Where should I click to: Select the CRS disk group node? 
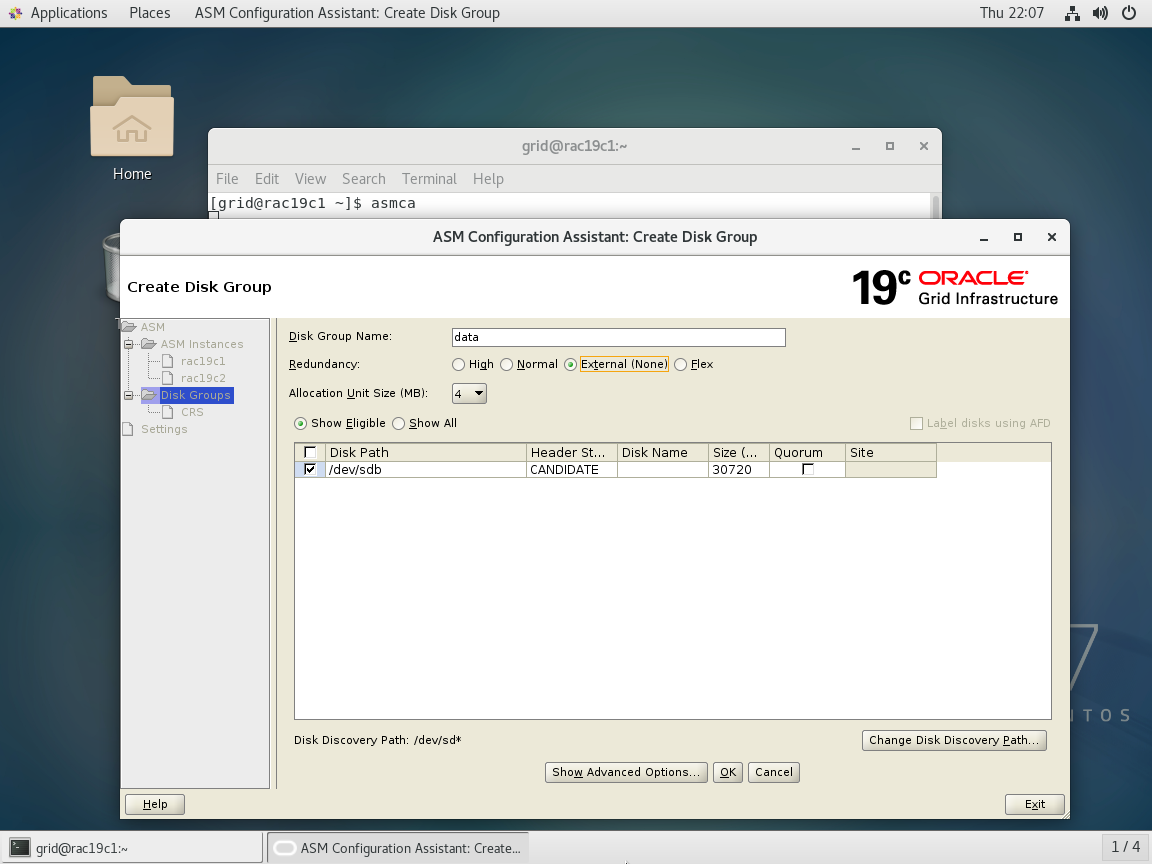pyautogui.click(x=190, y=411)
